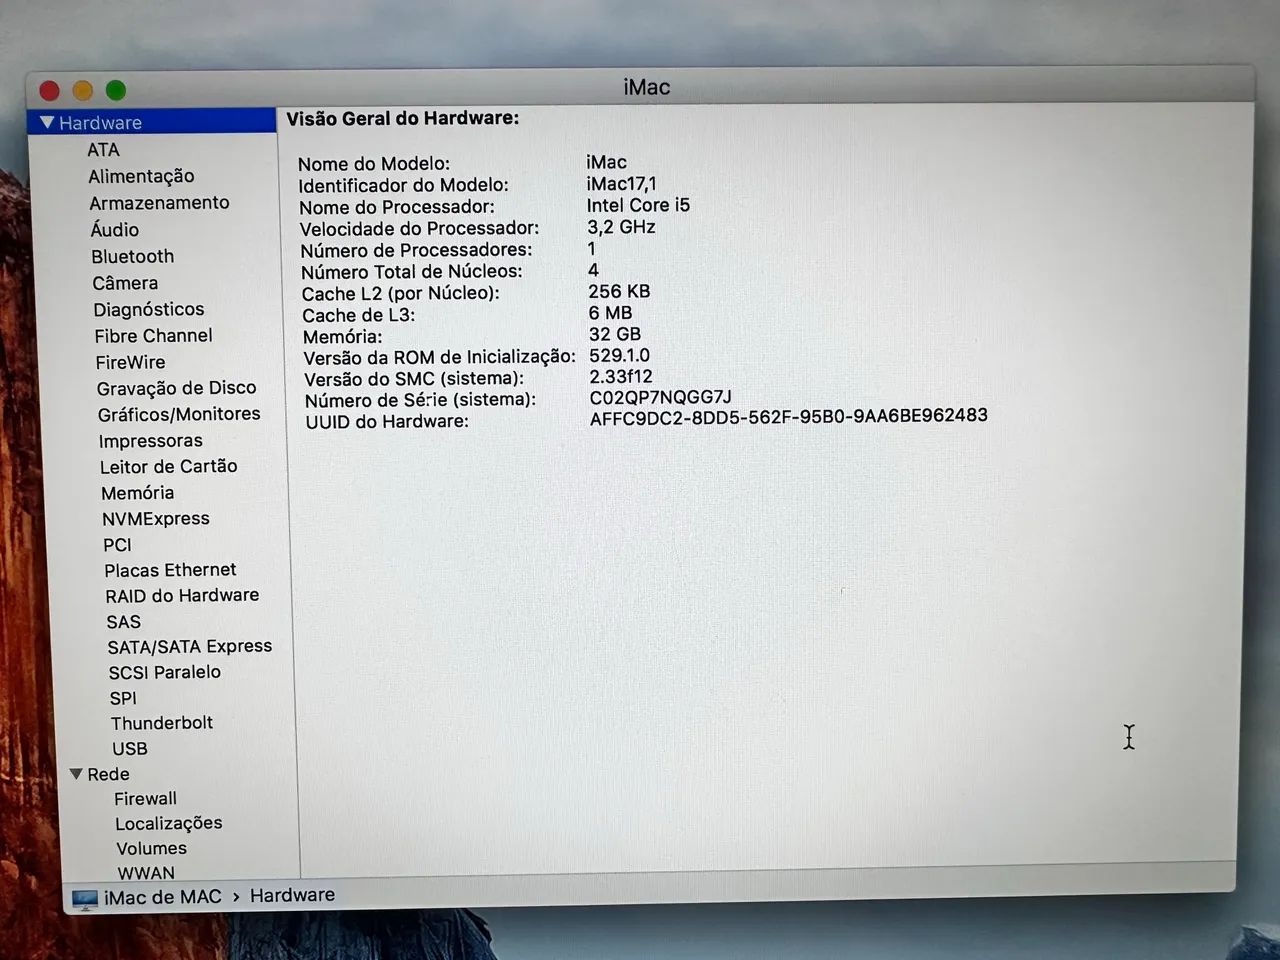Click the Hardware UUID value
Screen dimensions: 1280x960
788,417
